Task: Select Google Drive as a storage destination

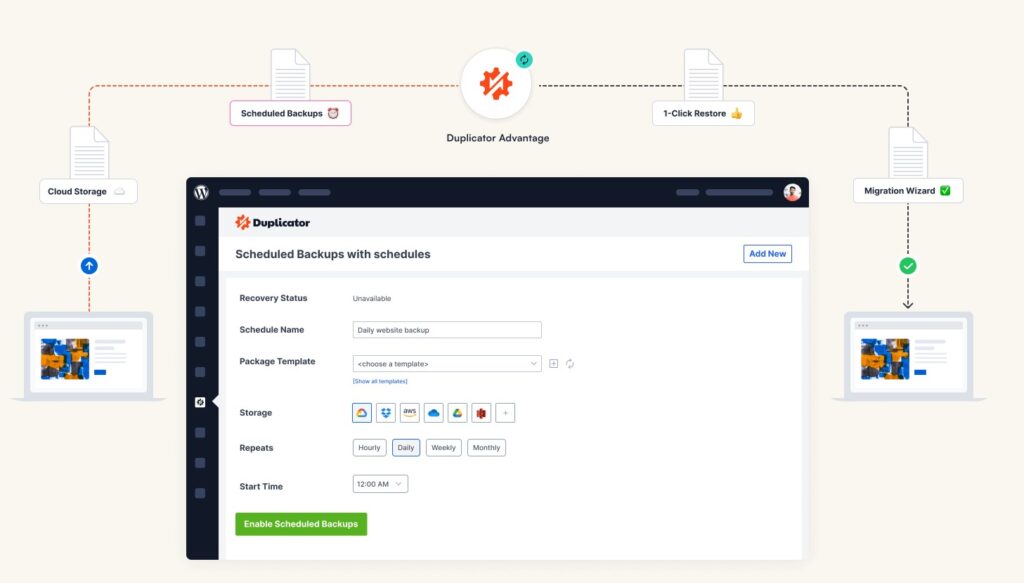Action: [x=457, y=412]
